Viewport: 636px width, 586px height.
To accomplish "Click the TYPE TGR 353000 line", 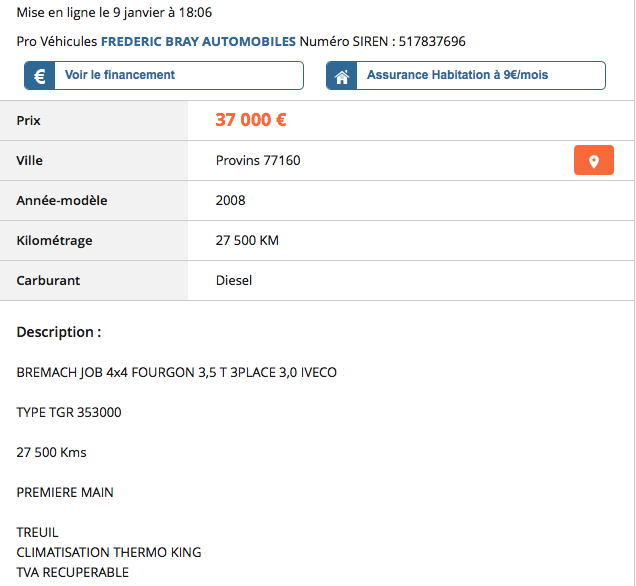I will point(69,412).
